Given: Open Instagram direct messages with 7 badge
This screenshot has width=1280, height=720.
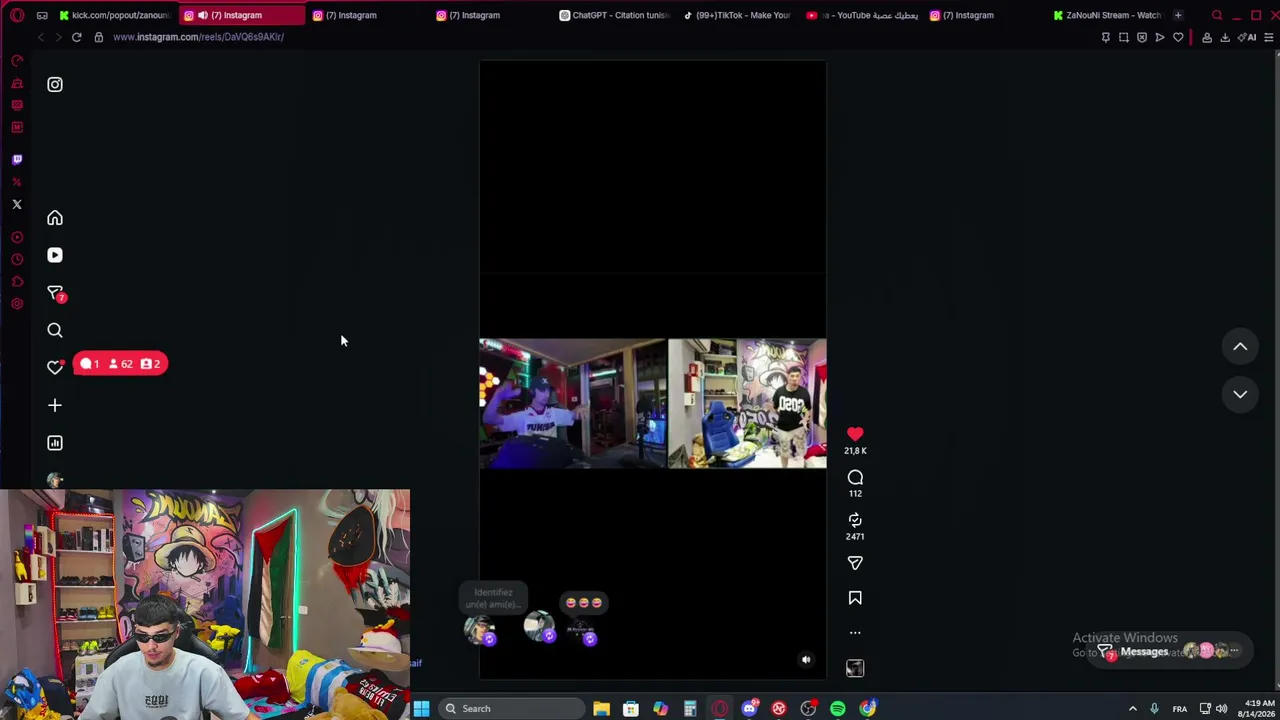Looking at the screenshot, I should 56,293.
